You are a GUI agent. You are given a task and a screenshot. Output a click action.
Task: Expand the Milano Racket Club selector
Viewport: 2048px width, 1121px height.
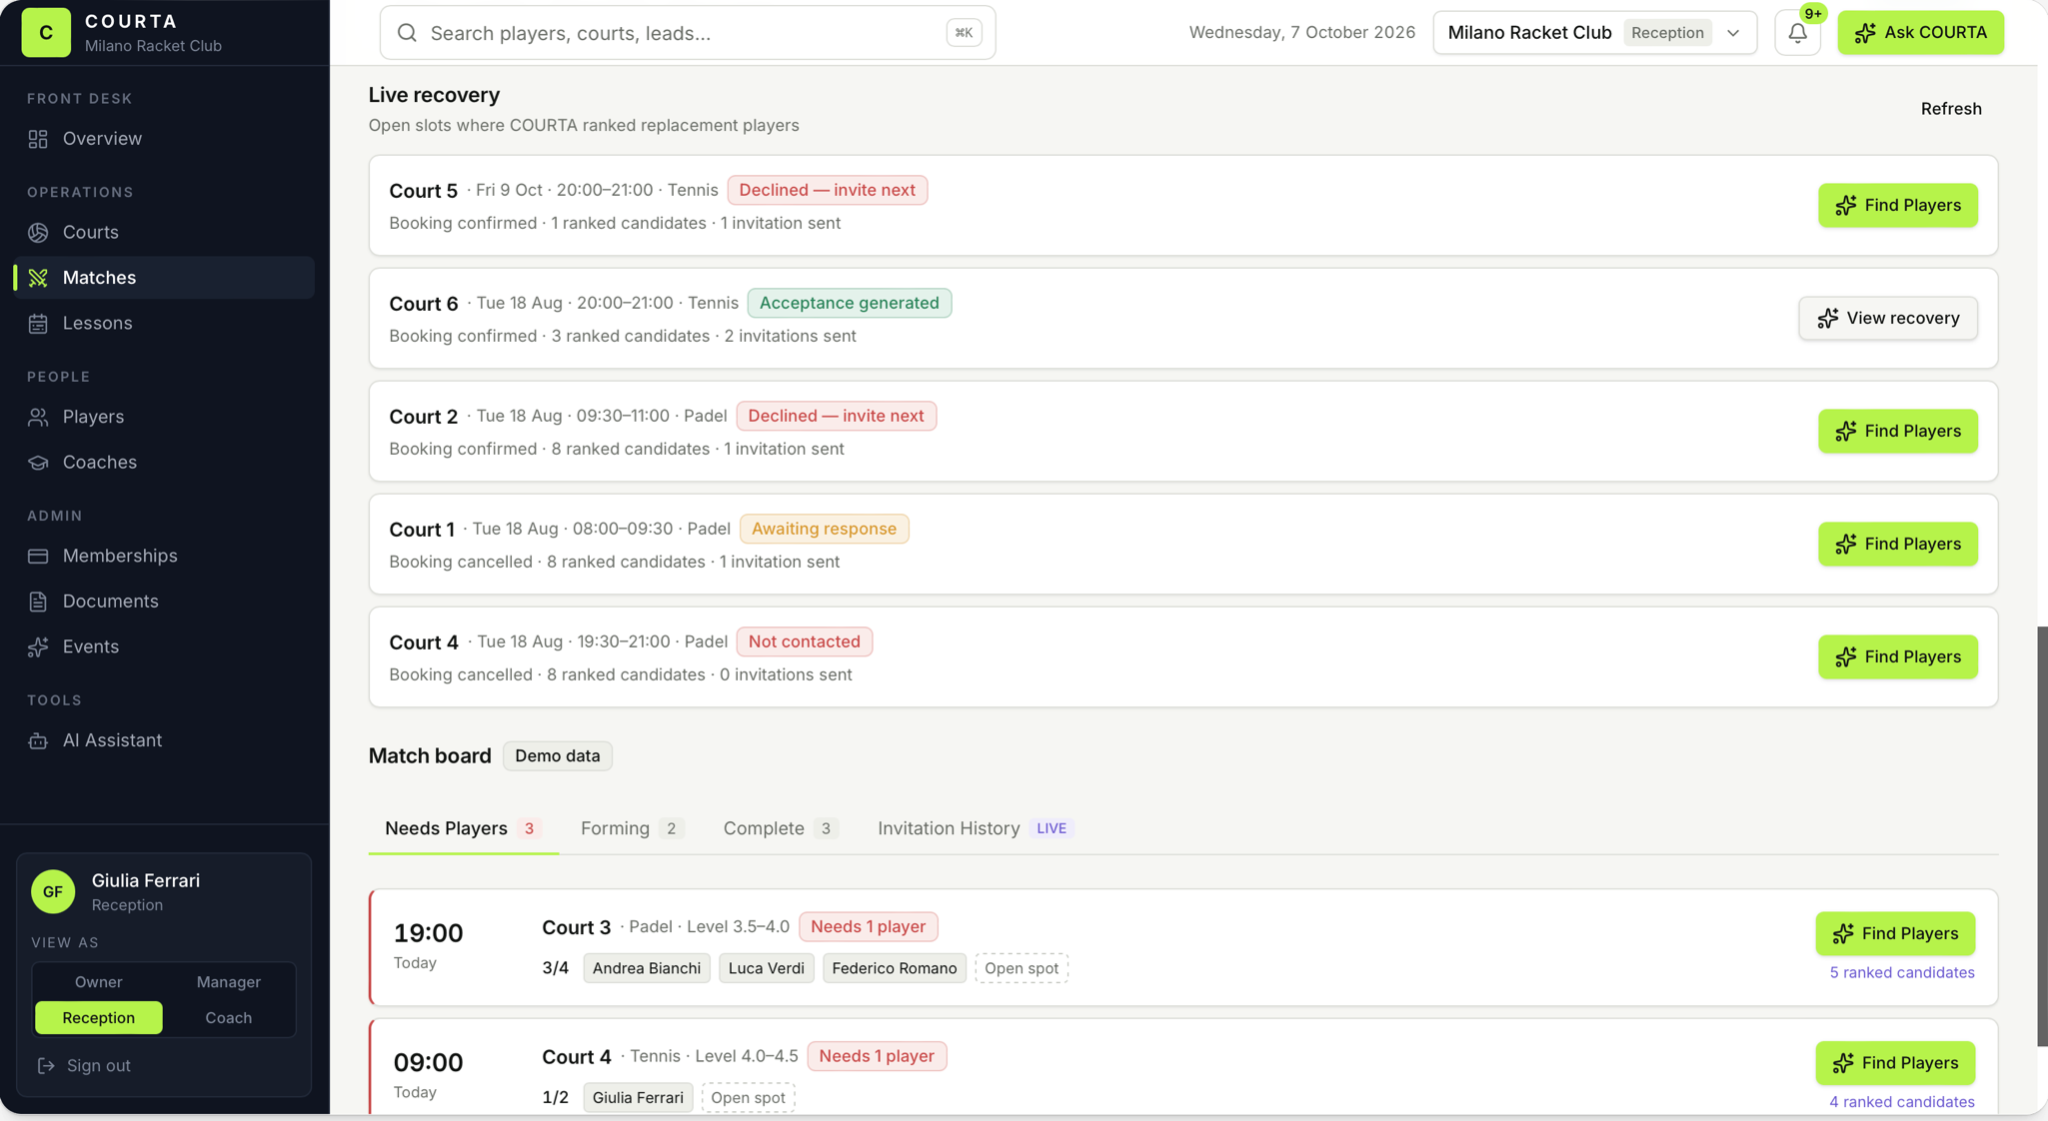(1595, 33)
